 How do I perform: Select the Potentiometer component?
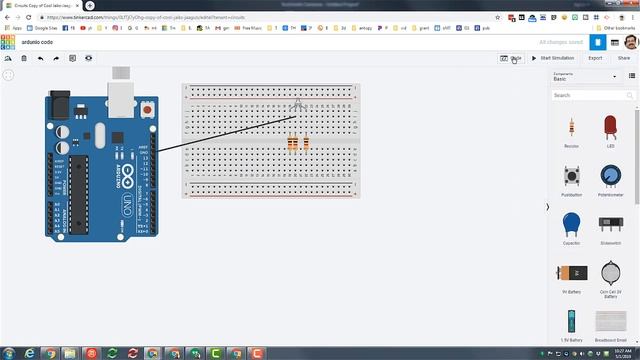(611, 180)
